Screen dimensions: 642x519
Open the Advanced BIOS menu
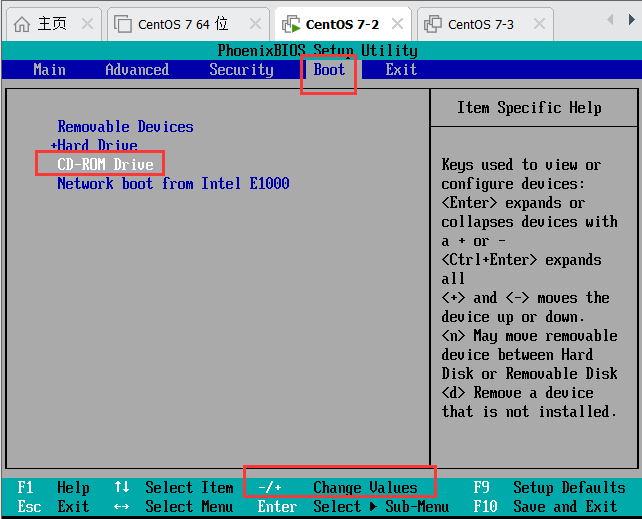click(x=137, y=70)
